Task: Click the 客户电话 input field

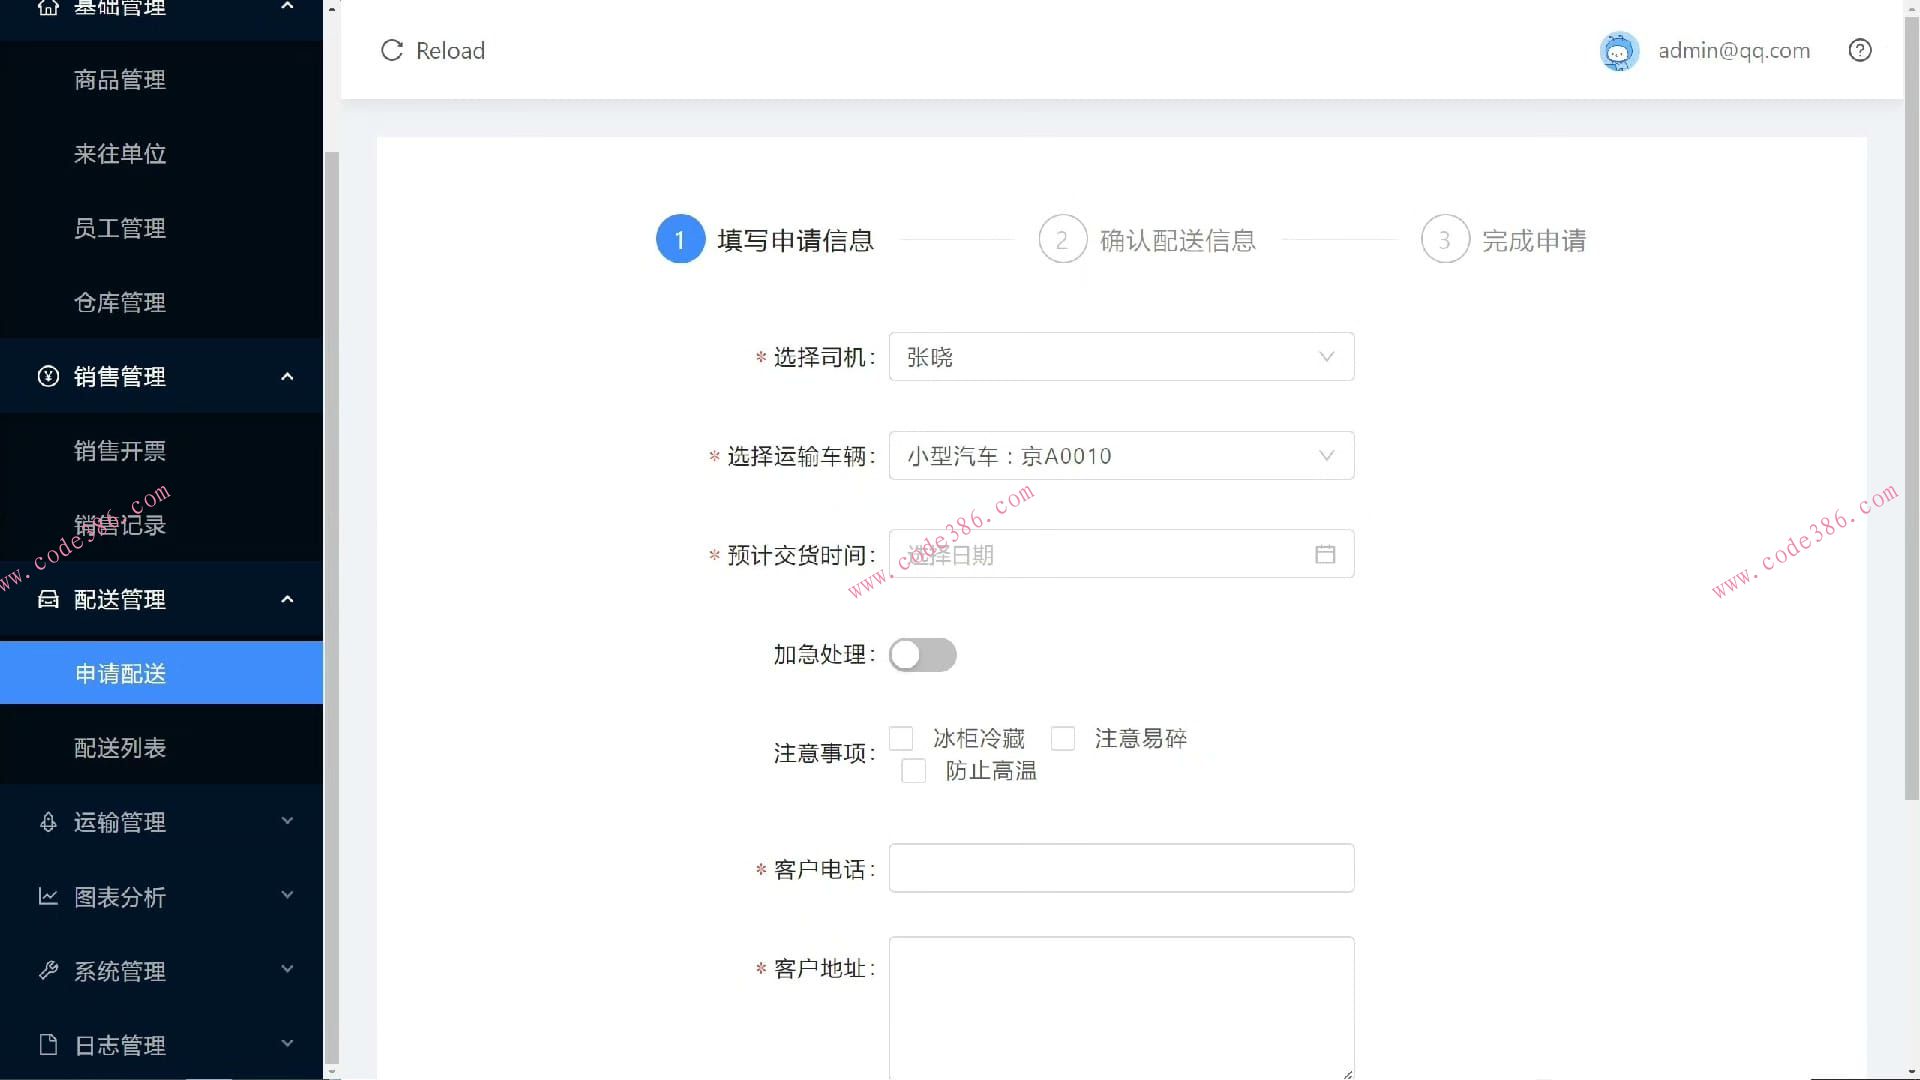Action: [1120, 868]
